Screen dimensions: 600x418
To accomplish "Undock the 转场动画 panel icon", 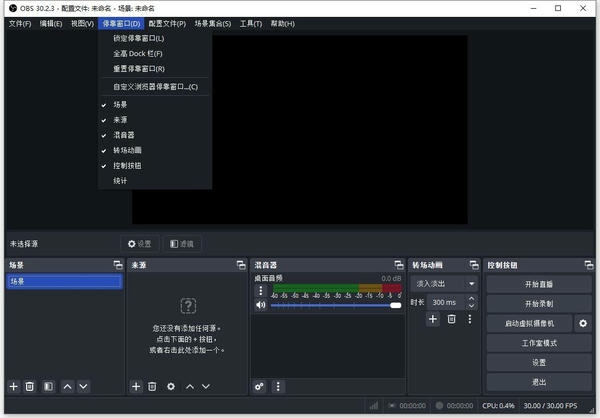I will [x=474, y=265].
